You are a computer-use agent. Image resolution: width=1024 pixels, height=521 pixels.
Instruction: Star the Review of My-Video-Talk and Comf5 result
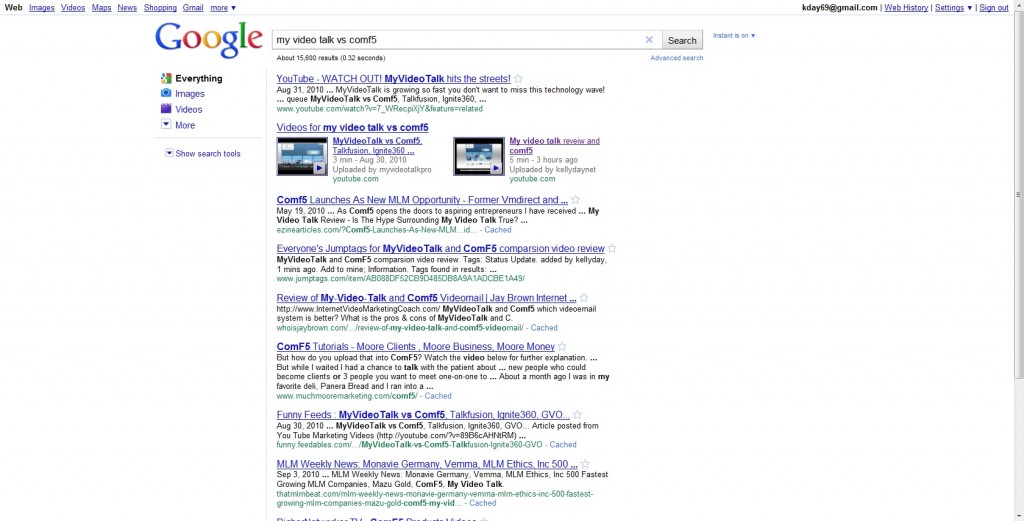coord(584,298)
